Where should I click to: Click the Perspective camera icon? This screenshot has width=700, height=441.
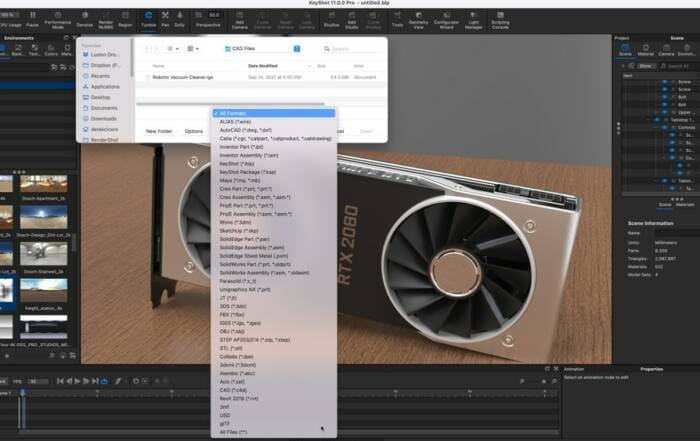pos(200,16)
